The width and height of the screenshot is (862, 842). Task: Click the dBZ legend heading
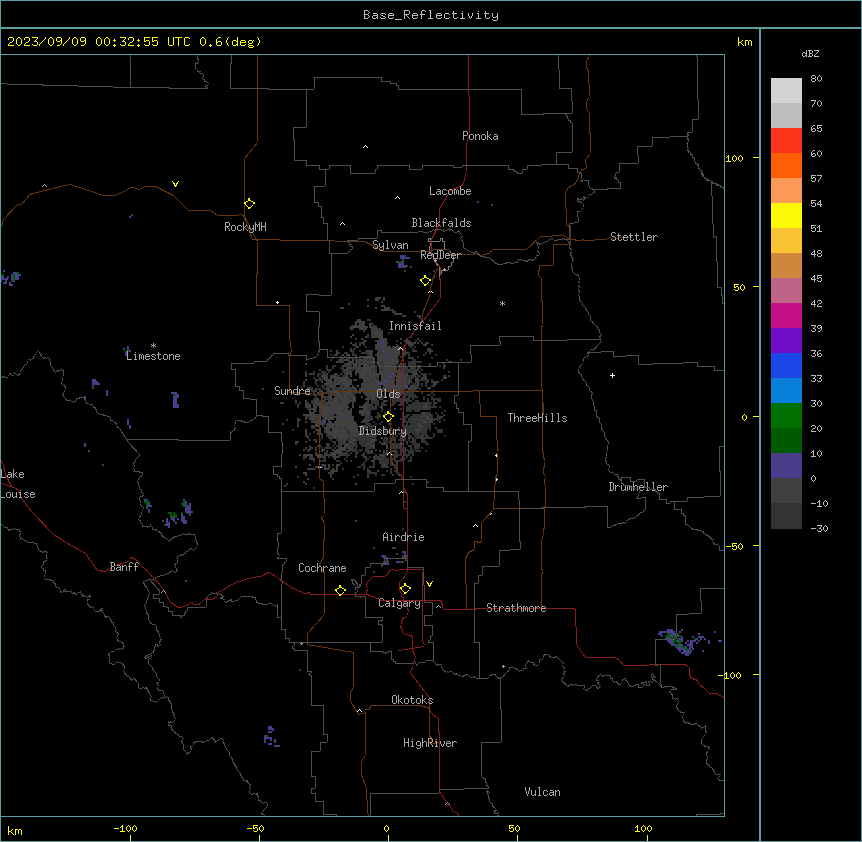pyautogui.click(x=810, y=53)
